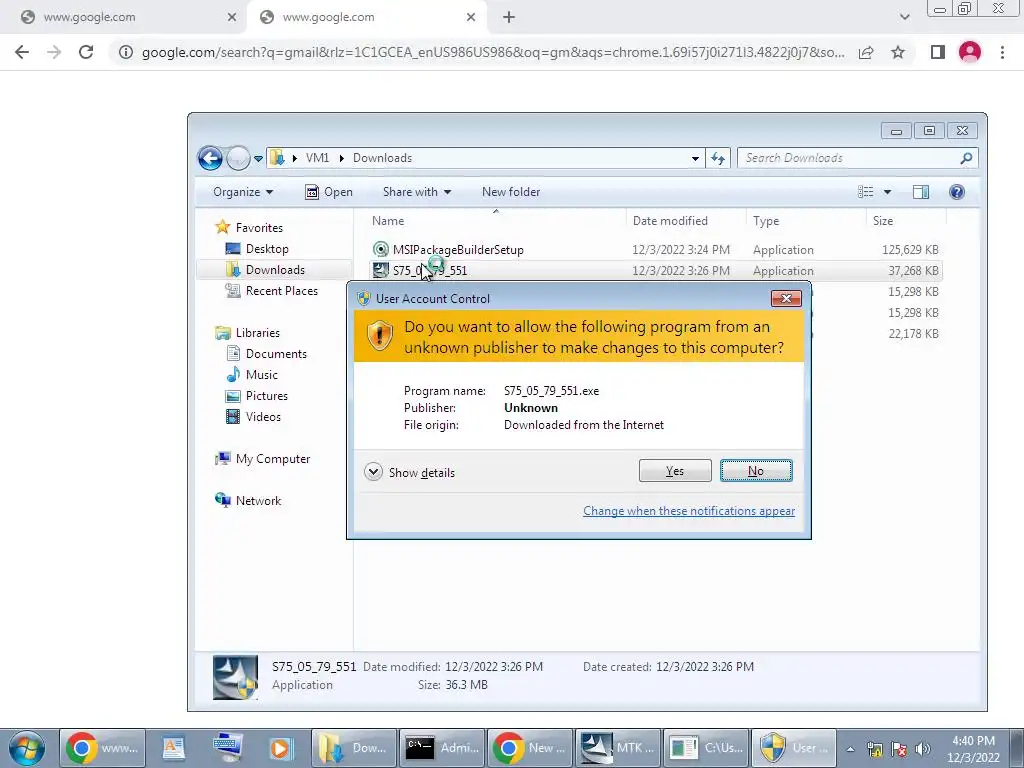Open Downloads in the navigation pane
The image size is (1024, 768).
[x=275, y=270]
